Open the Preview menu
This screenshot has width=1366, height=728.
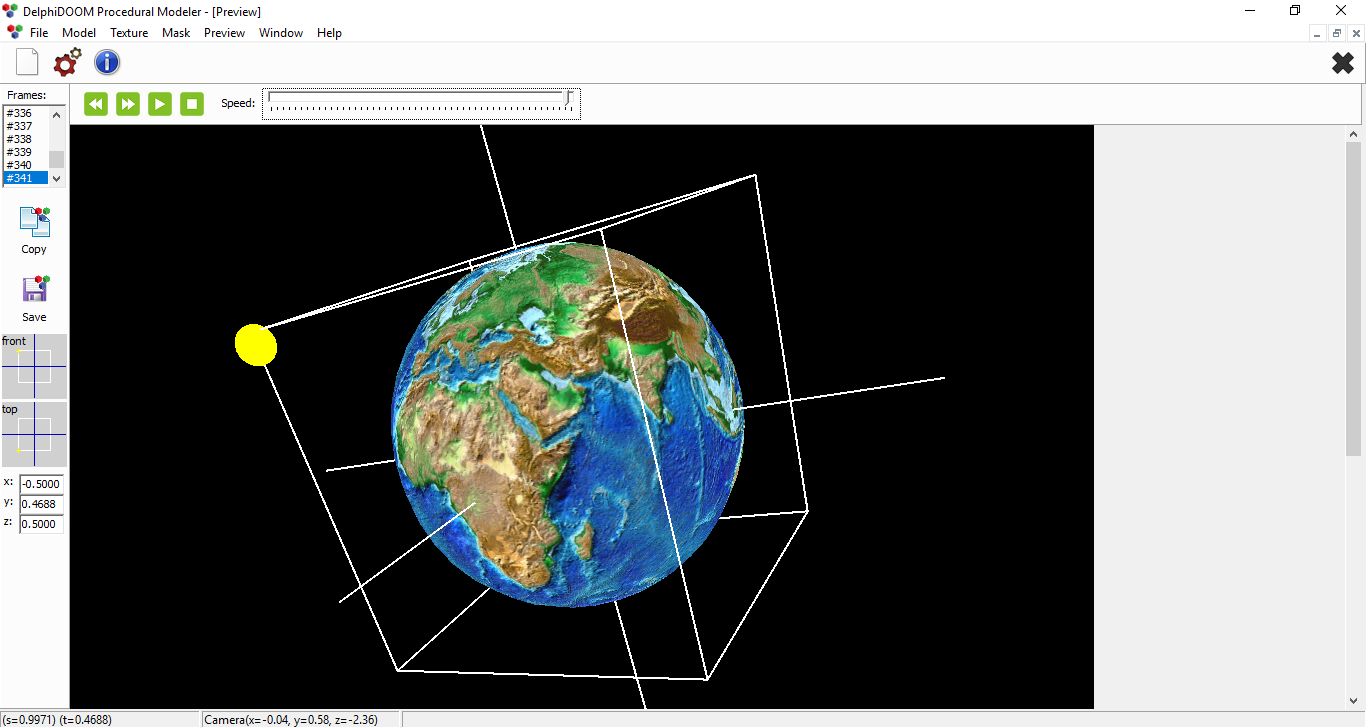[x=224, y=32]
